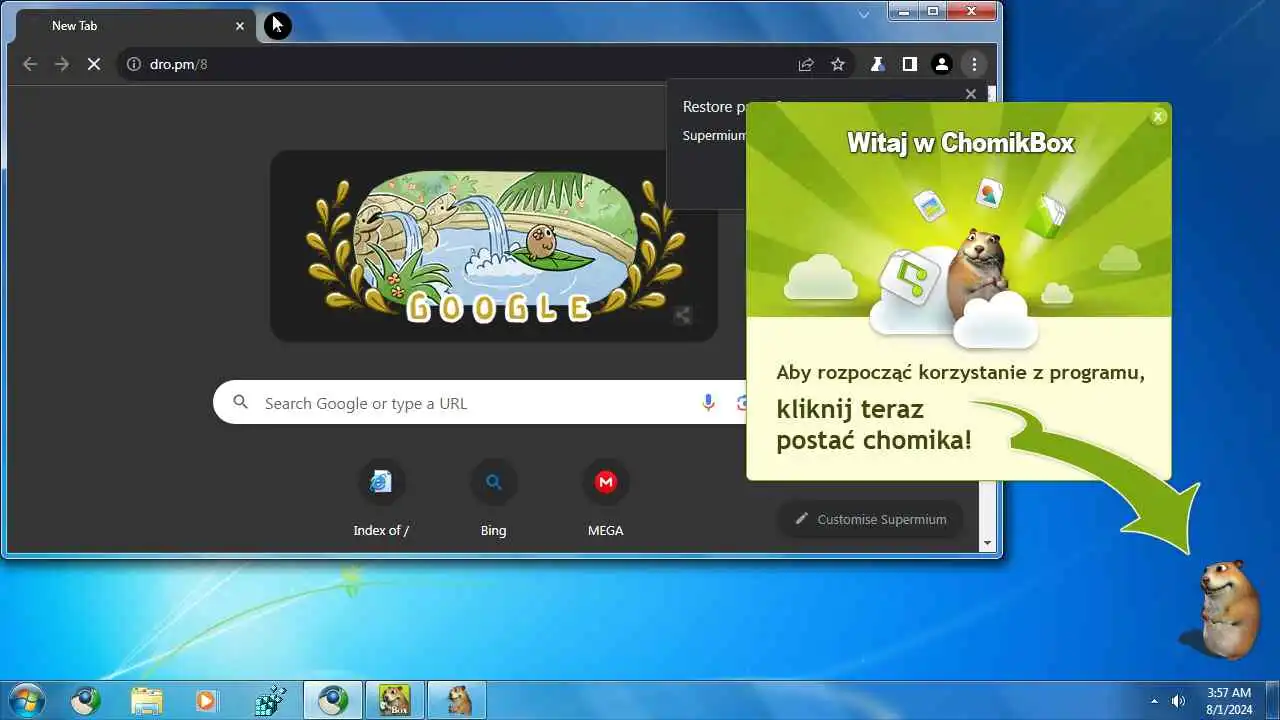Switch to the hamster taskbar window
This screenshot has width=1280, height=720.
tap(457, 700)
